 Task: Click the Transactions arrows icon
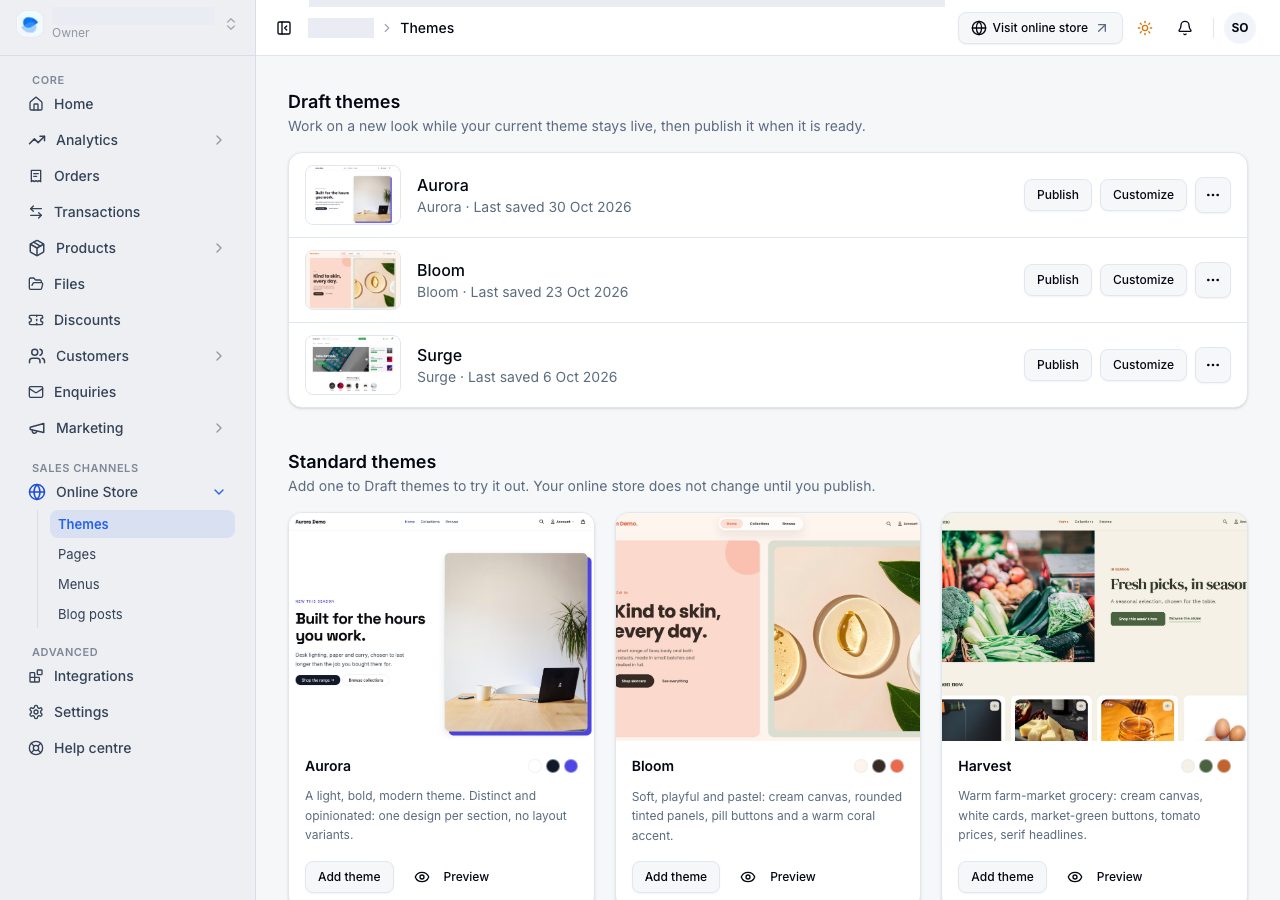[37, 212]
